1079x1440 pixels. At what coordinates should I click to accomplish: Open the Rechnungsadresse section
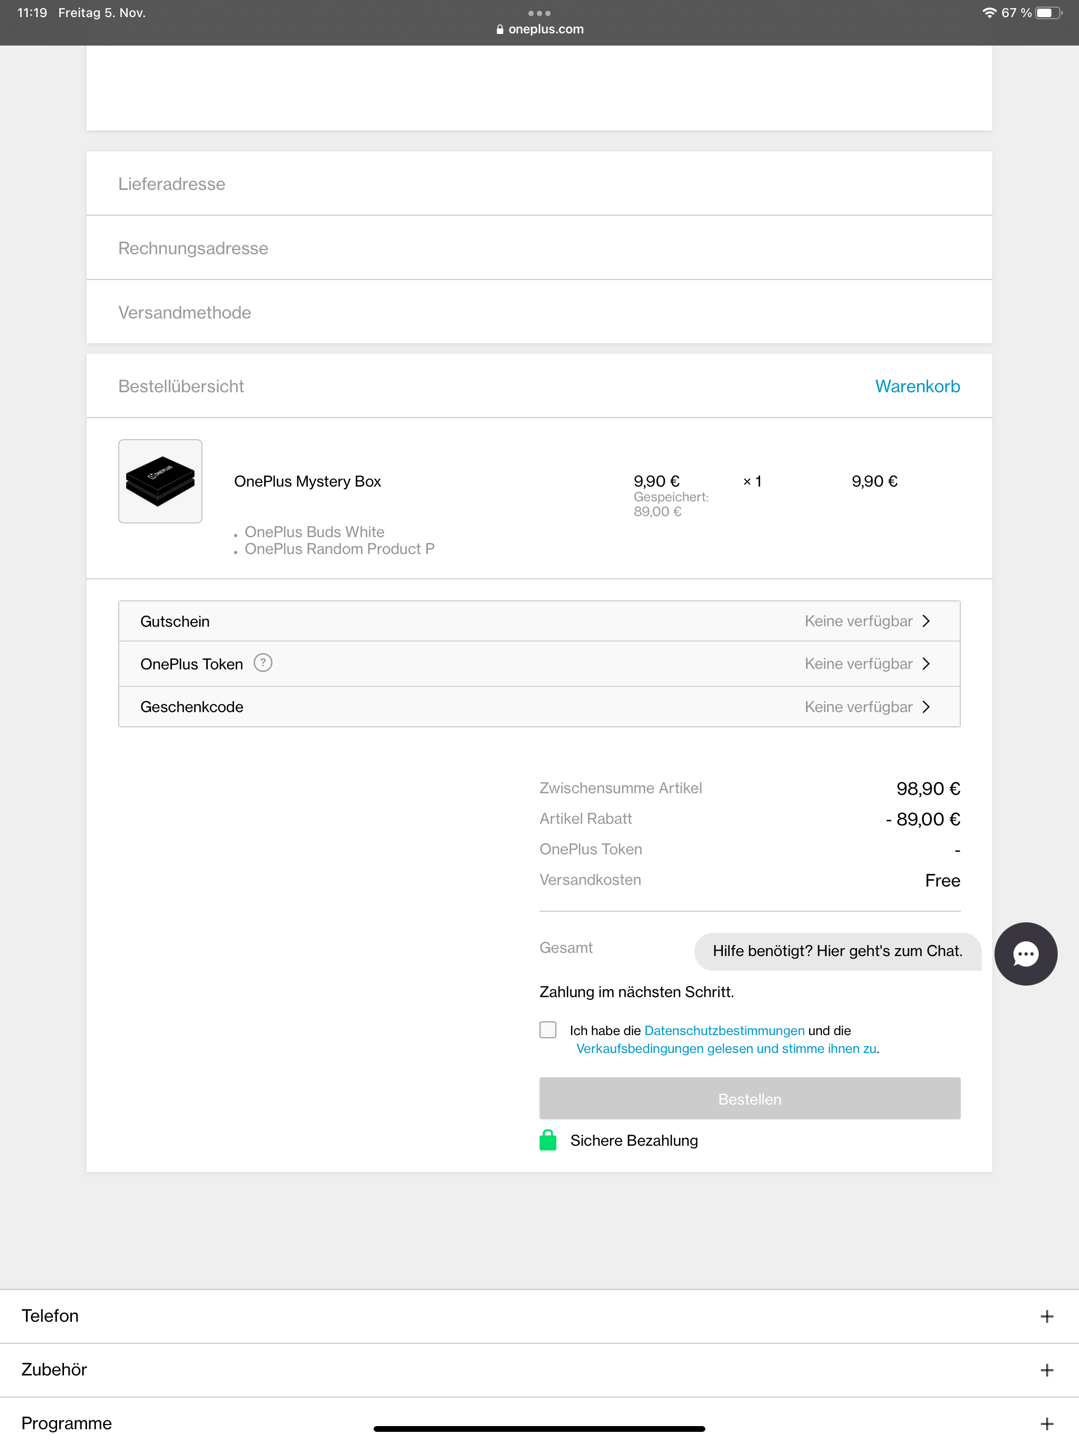pyautogui.click(x=539, y=248)
